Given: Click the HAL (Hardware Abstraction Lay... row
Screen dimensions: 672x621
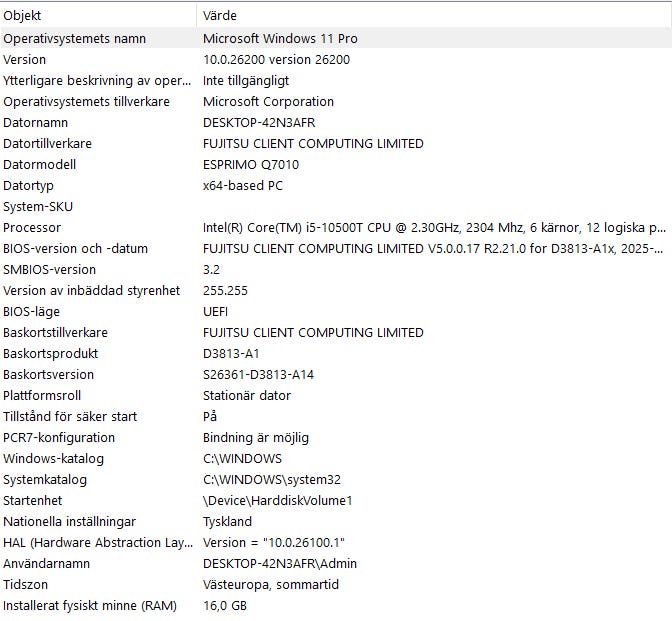Looking at the screenshot, I should 336,543.
